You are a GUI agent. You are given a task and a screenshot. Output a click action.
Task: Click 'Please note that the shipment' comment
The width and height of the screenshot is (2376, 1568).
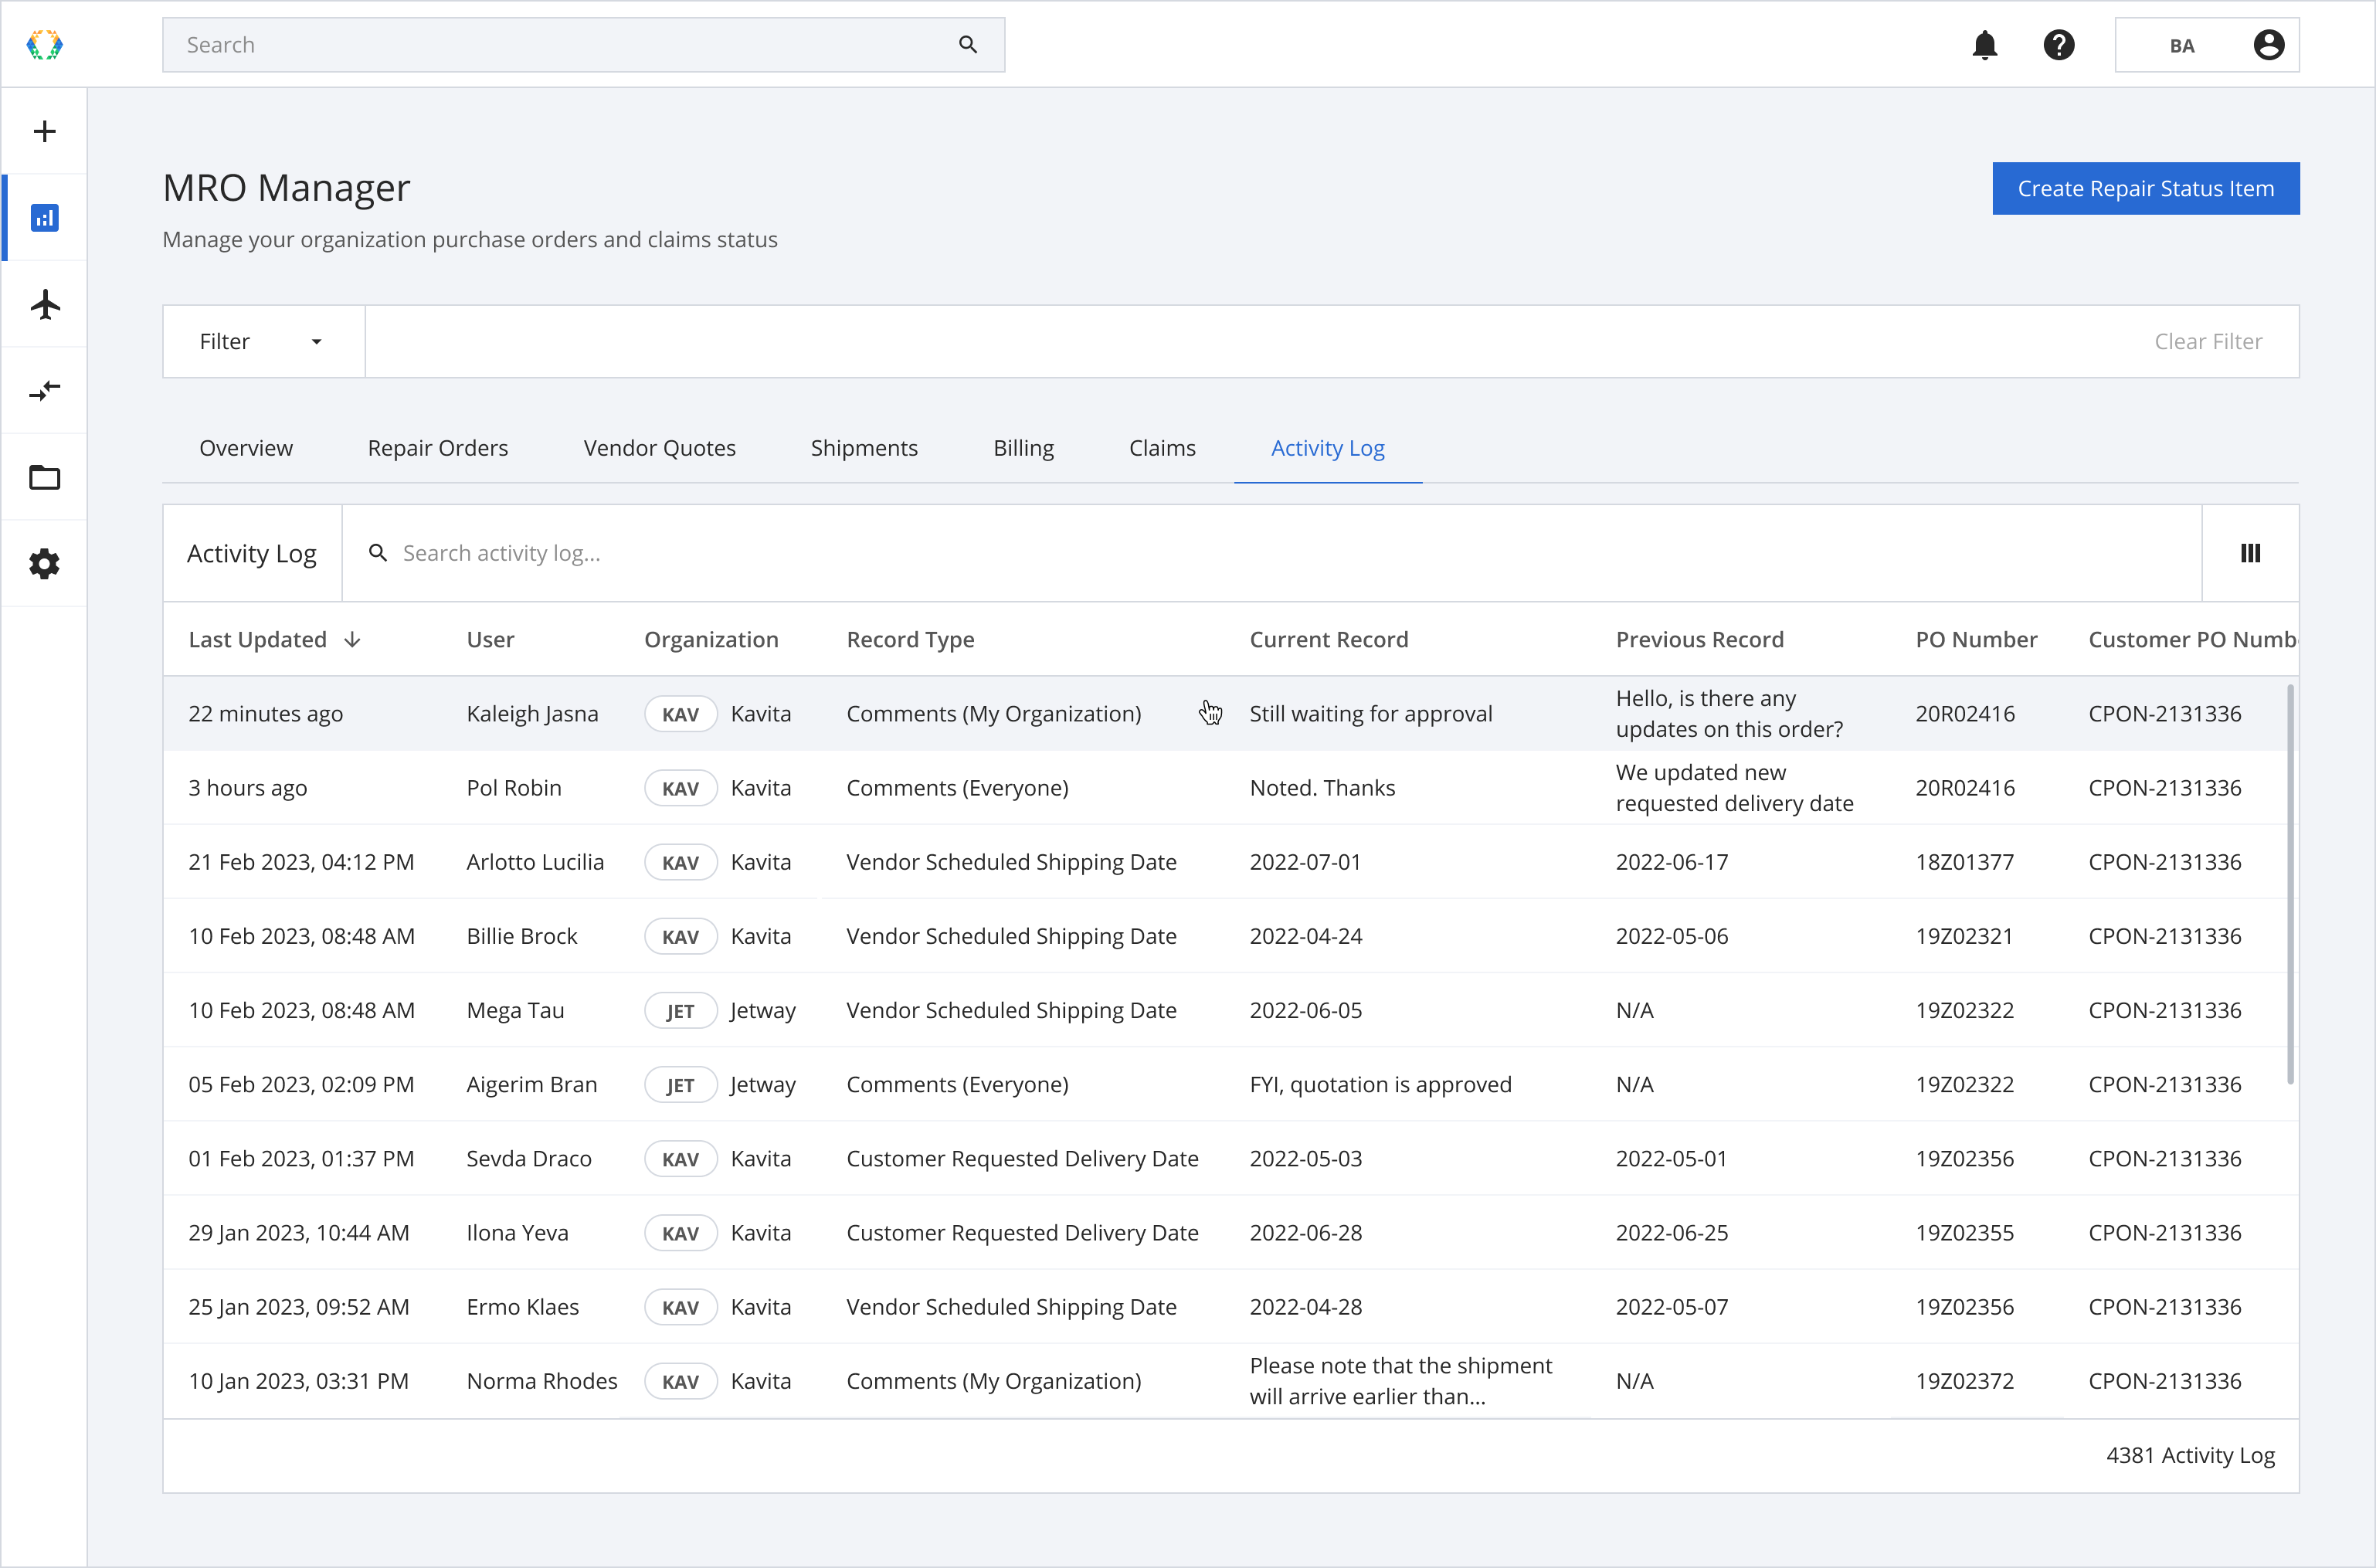coord(1400,1381)
